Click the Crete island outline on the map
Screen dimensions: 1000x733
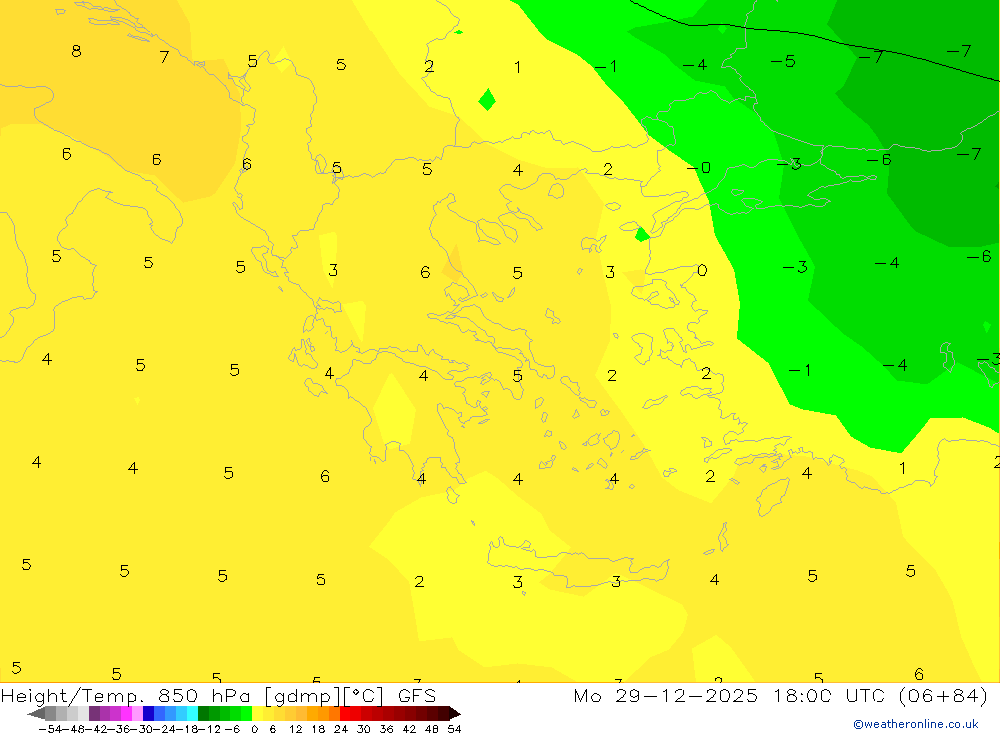click(x=578, y=563)
